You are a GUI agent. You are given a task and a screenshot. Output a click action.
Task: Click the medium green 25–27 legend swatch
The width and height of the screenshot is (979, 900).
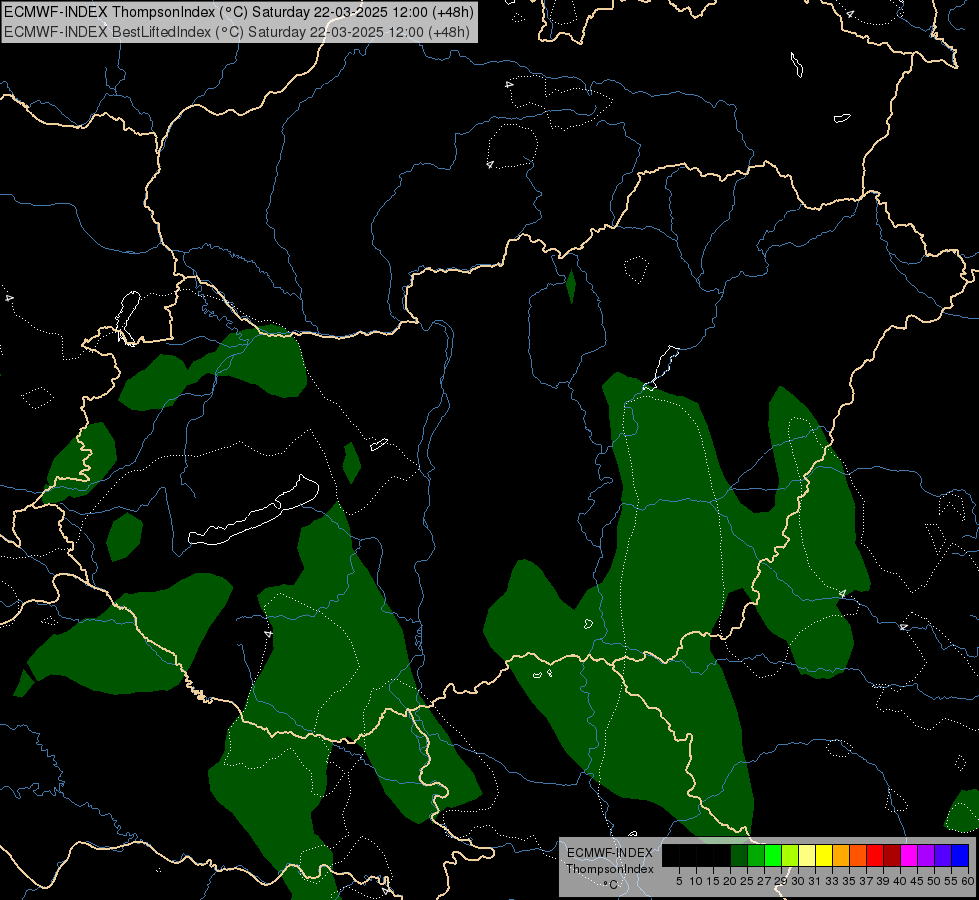[756, 855]
